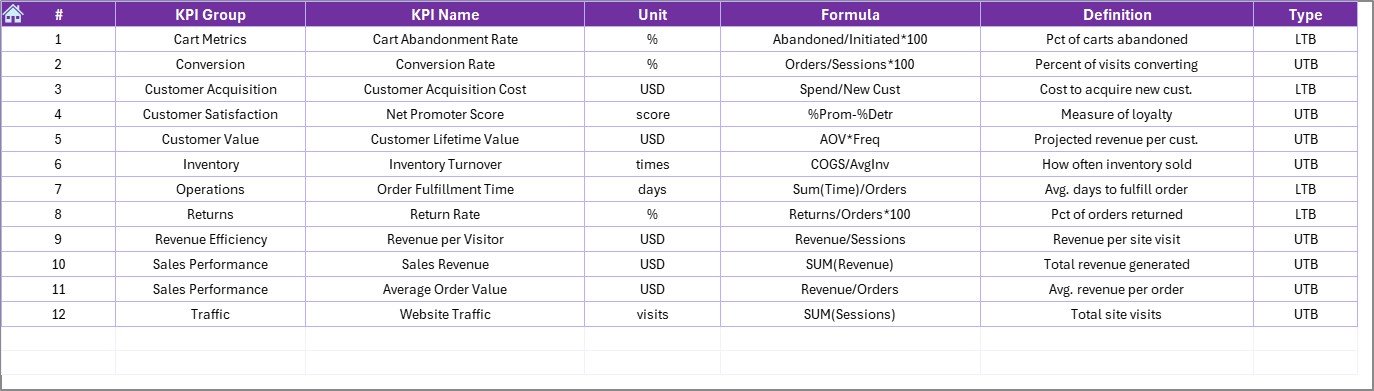Select the Formula column header
Viewport: 1374px width, 391px height.
point(850,15)
